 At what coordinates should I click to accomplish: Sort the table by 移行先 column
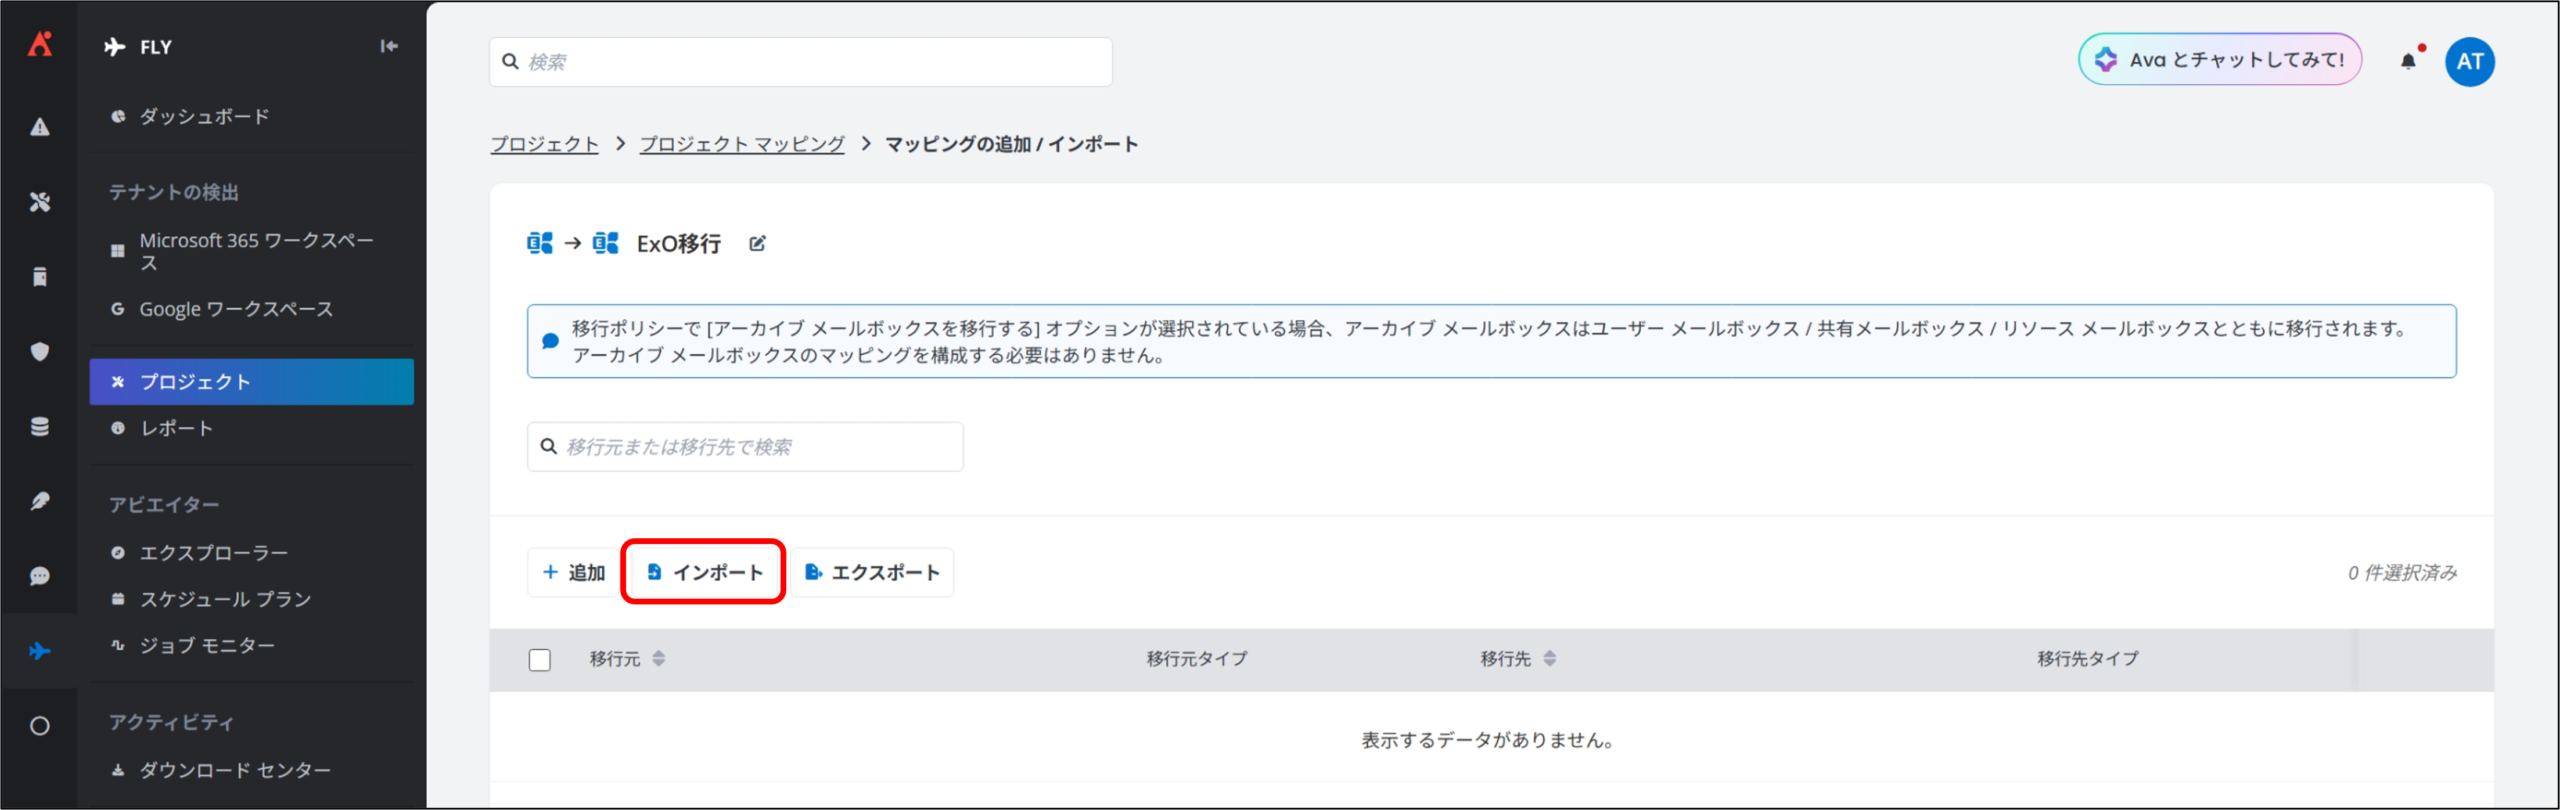(x=1549, y=658)
